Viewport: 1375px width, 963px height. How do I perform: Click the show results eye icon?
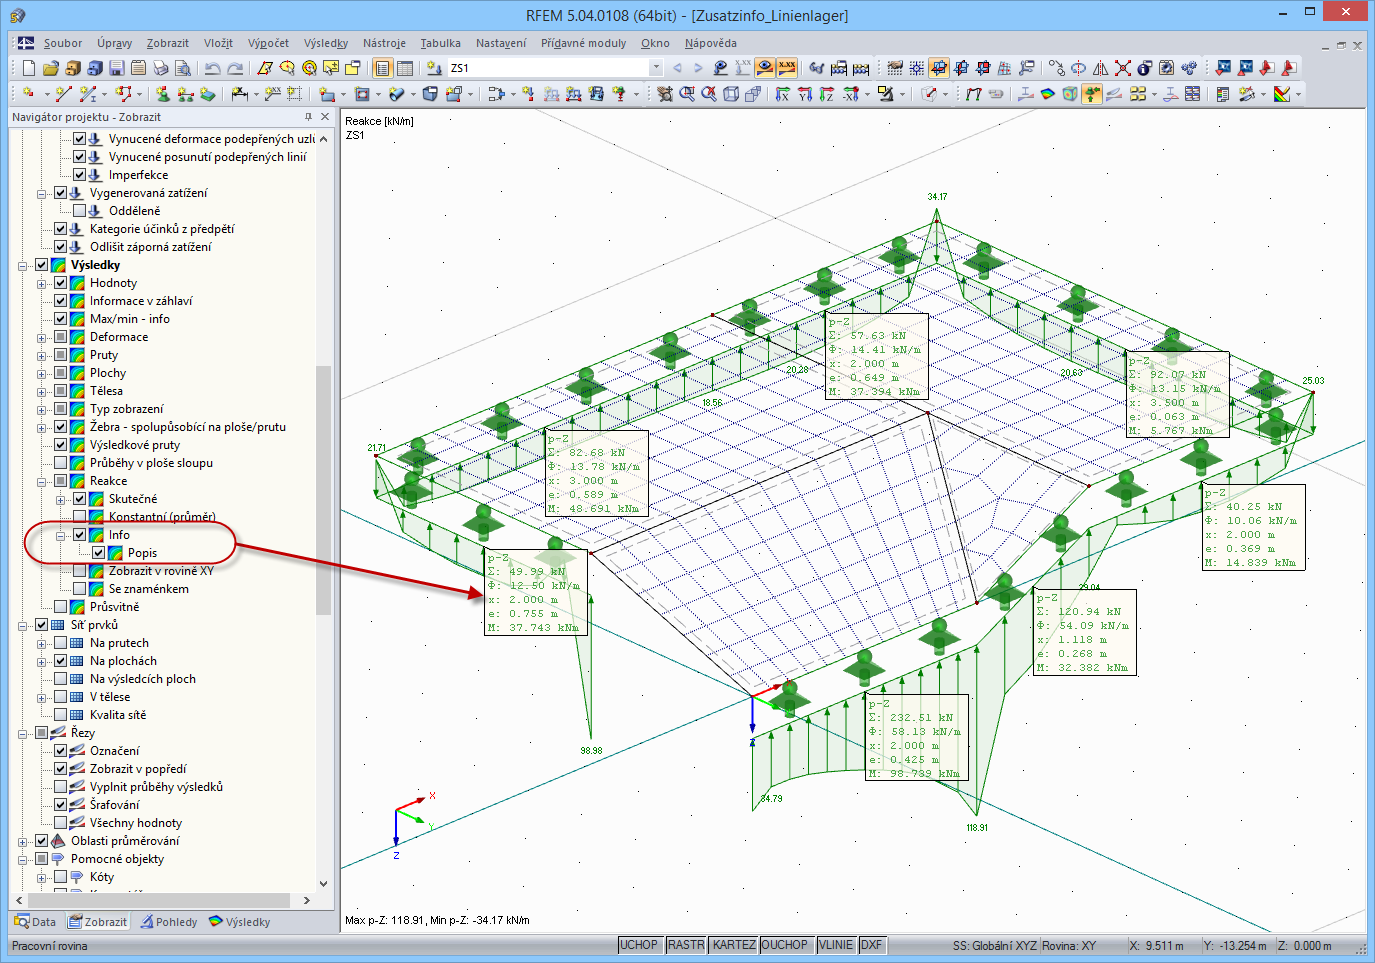tap(765, 68)
